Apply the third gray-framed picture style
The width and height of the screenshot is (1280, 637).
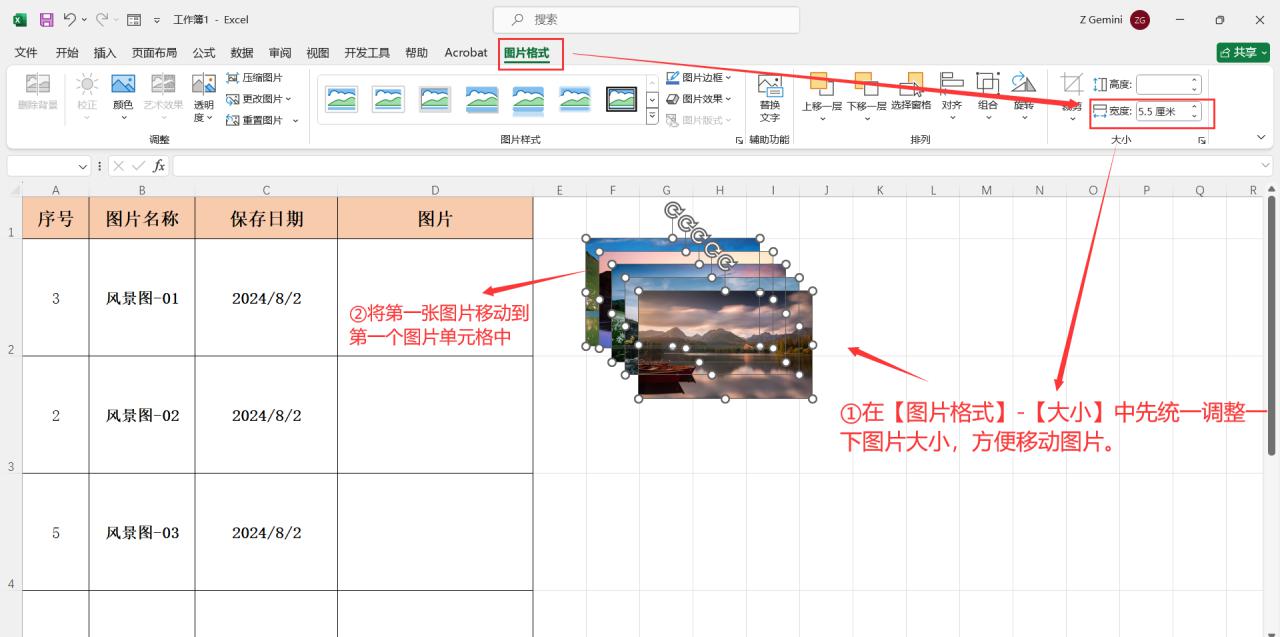(435, 99)
